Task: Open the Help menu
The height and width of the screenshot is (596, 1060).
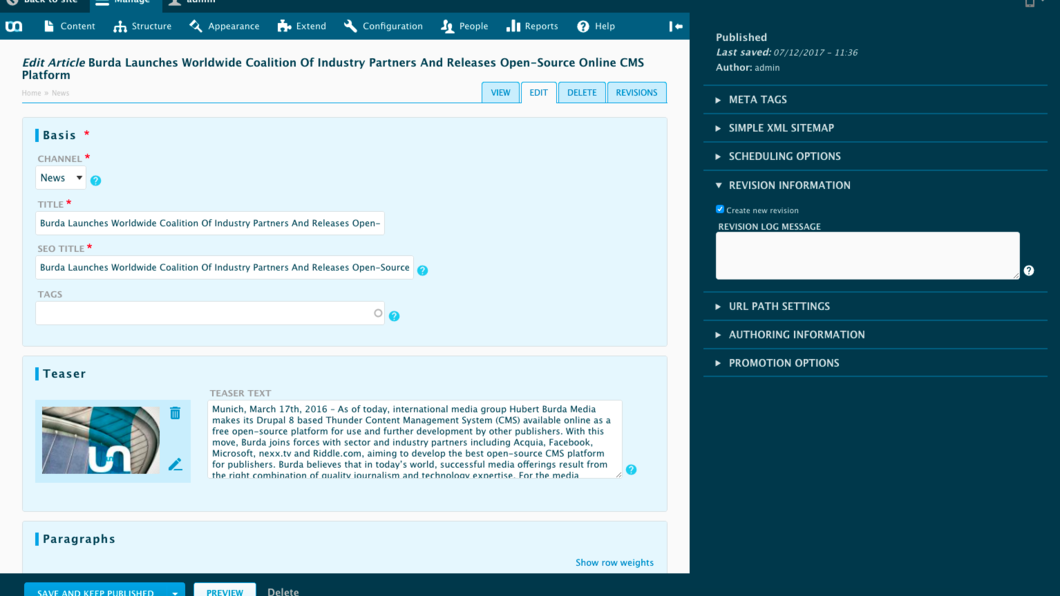Action: point(596,26)
